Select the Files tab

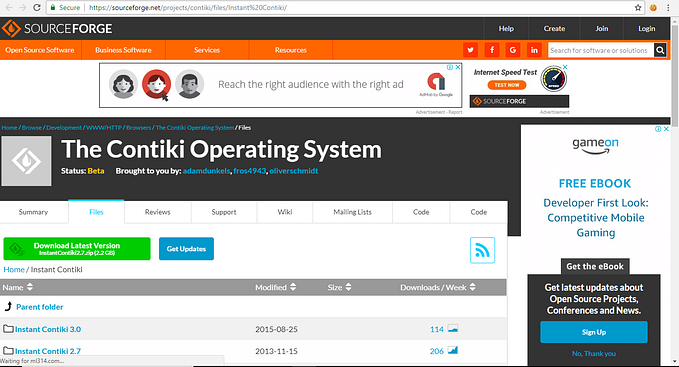(96, 212)
